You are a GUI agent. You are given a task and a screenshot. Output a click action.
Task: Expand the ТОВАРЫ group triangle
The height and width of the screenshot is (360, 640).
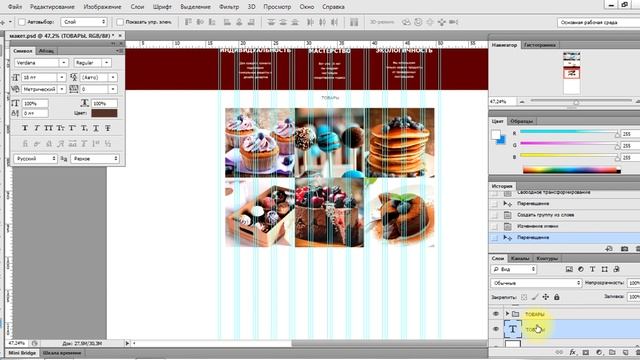pos(507,314)
